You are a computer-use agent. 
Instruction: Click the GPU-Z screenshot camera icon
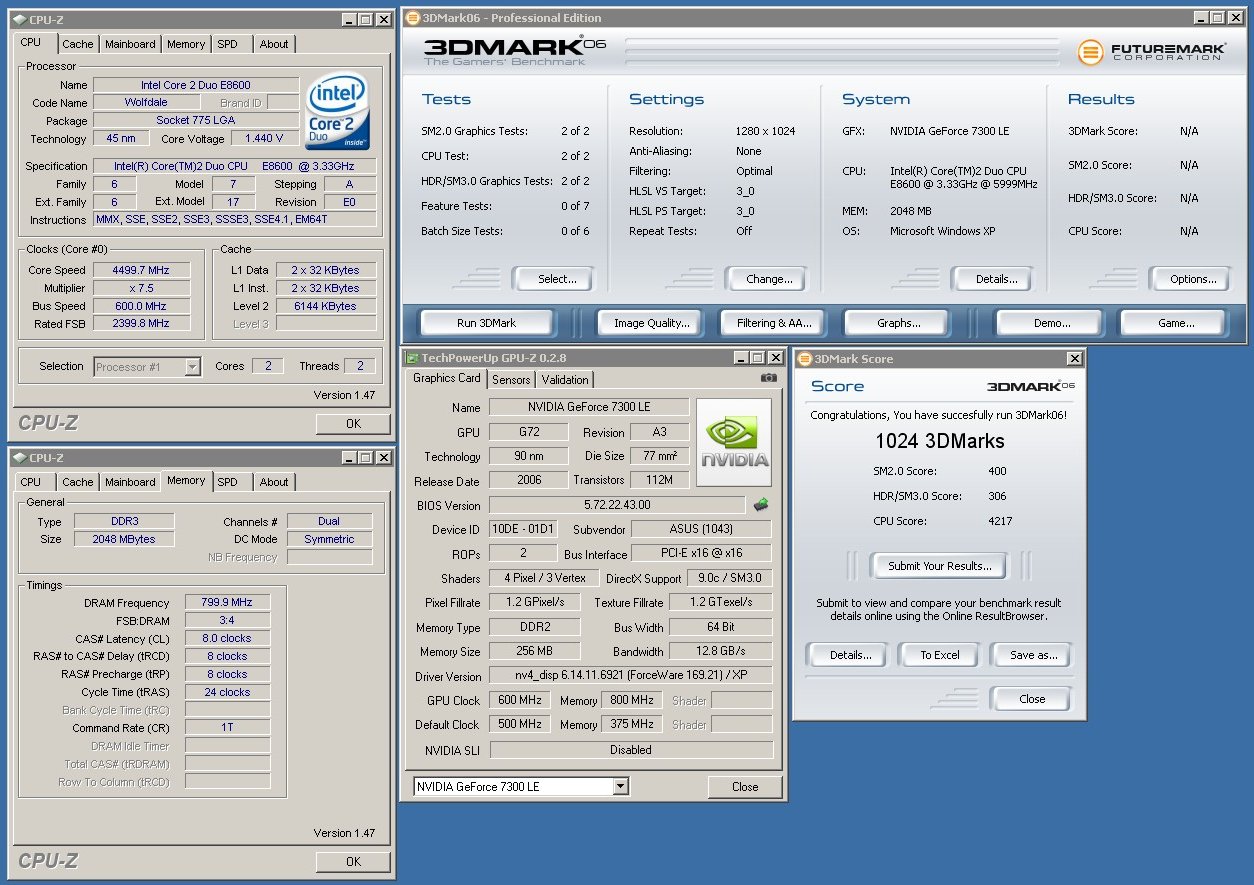tap(768, 378)
